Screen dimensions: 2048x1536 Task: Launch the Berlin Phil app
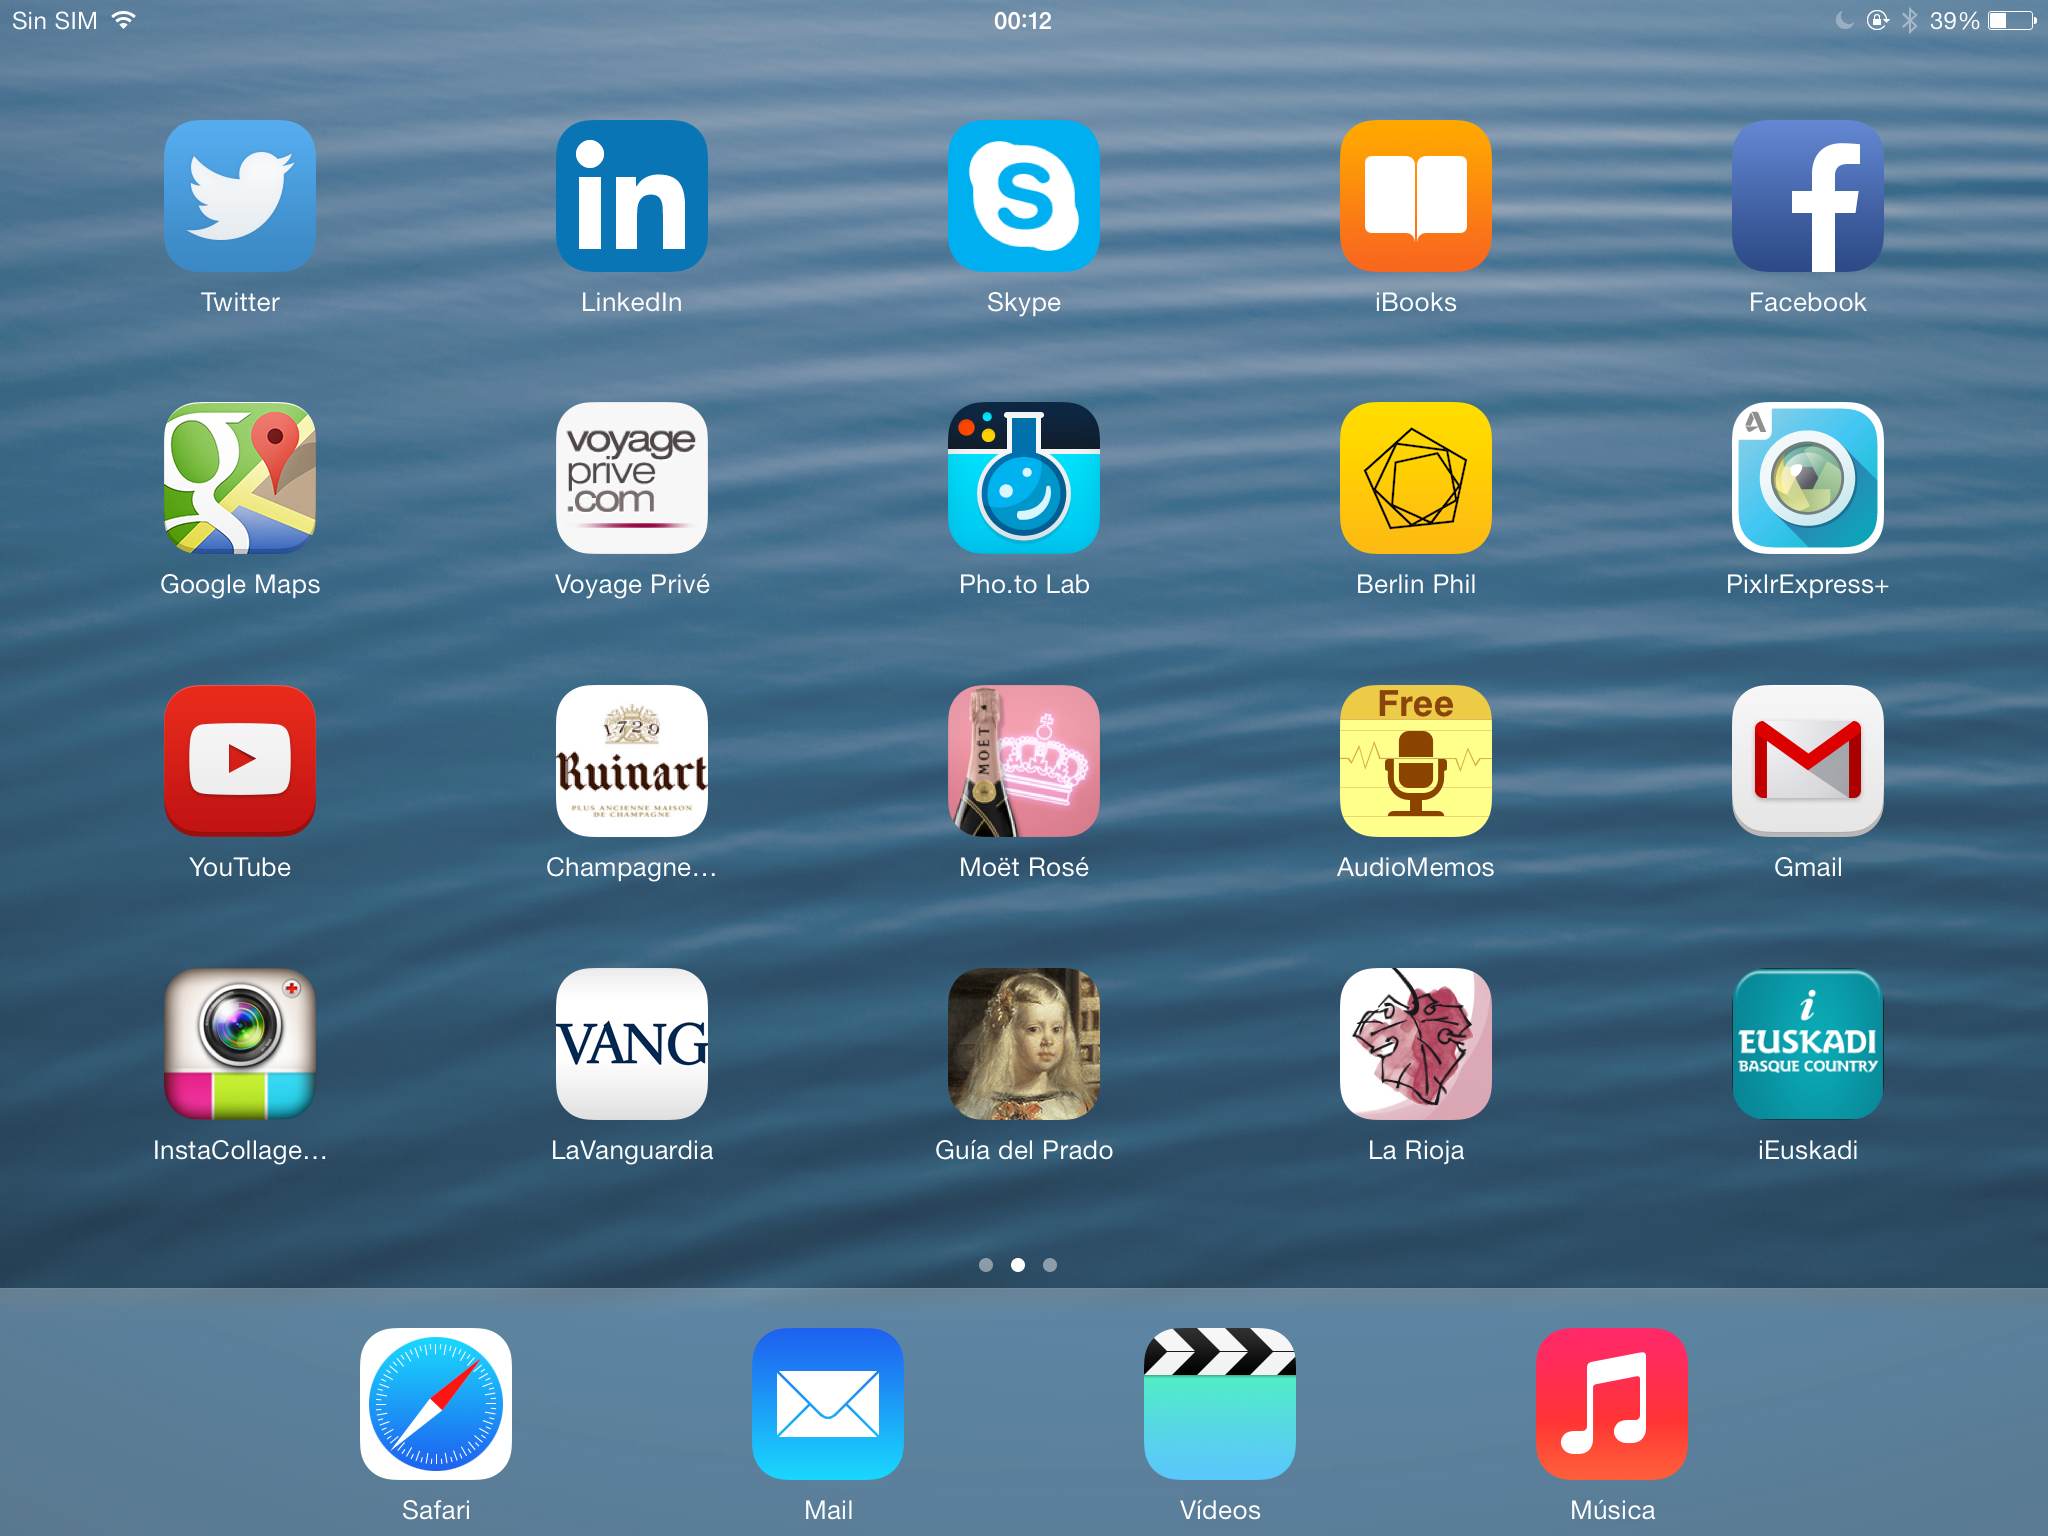1416,478
